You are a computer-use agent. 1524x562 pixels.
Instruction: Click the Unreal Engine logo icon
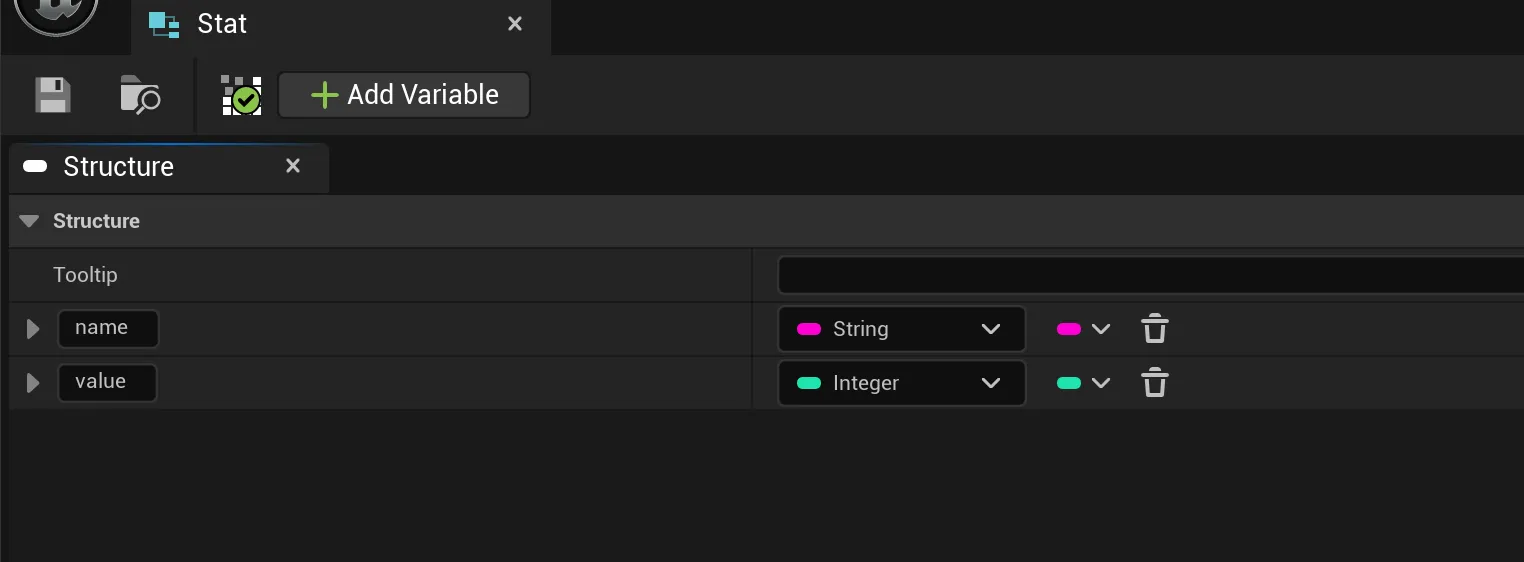point(56,14)
